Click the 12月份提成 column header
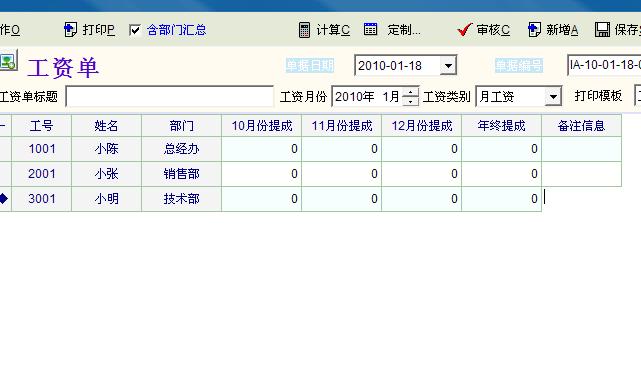641x384 pixels. [421, 126]
